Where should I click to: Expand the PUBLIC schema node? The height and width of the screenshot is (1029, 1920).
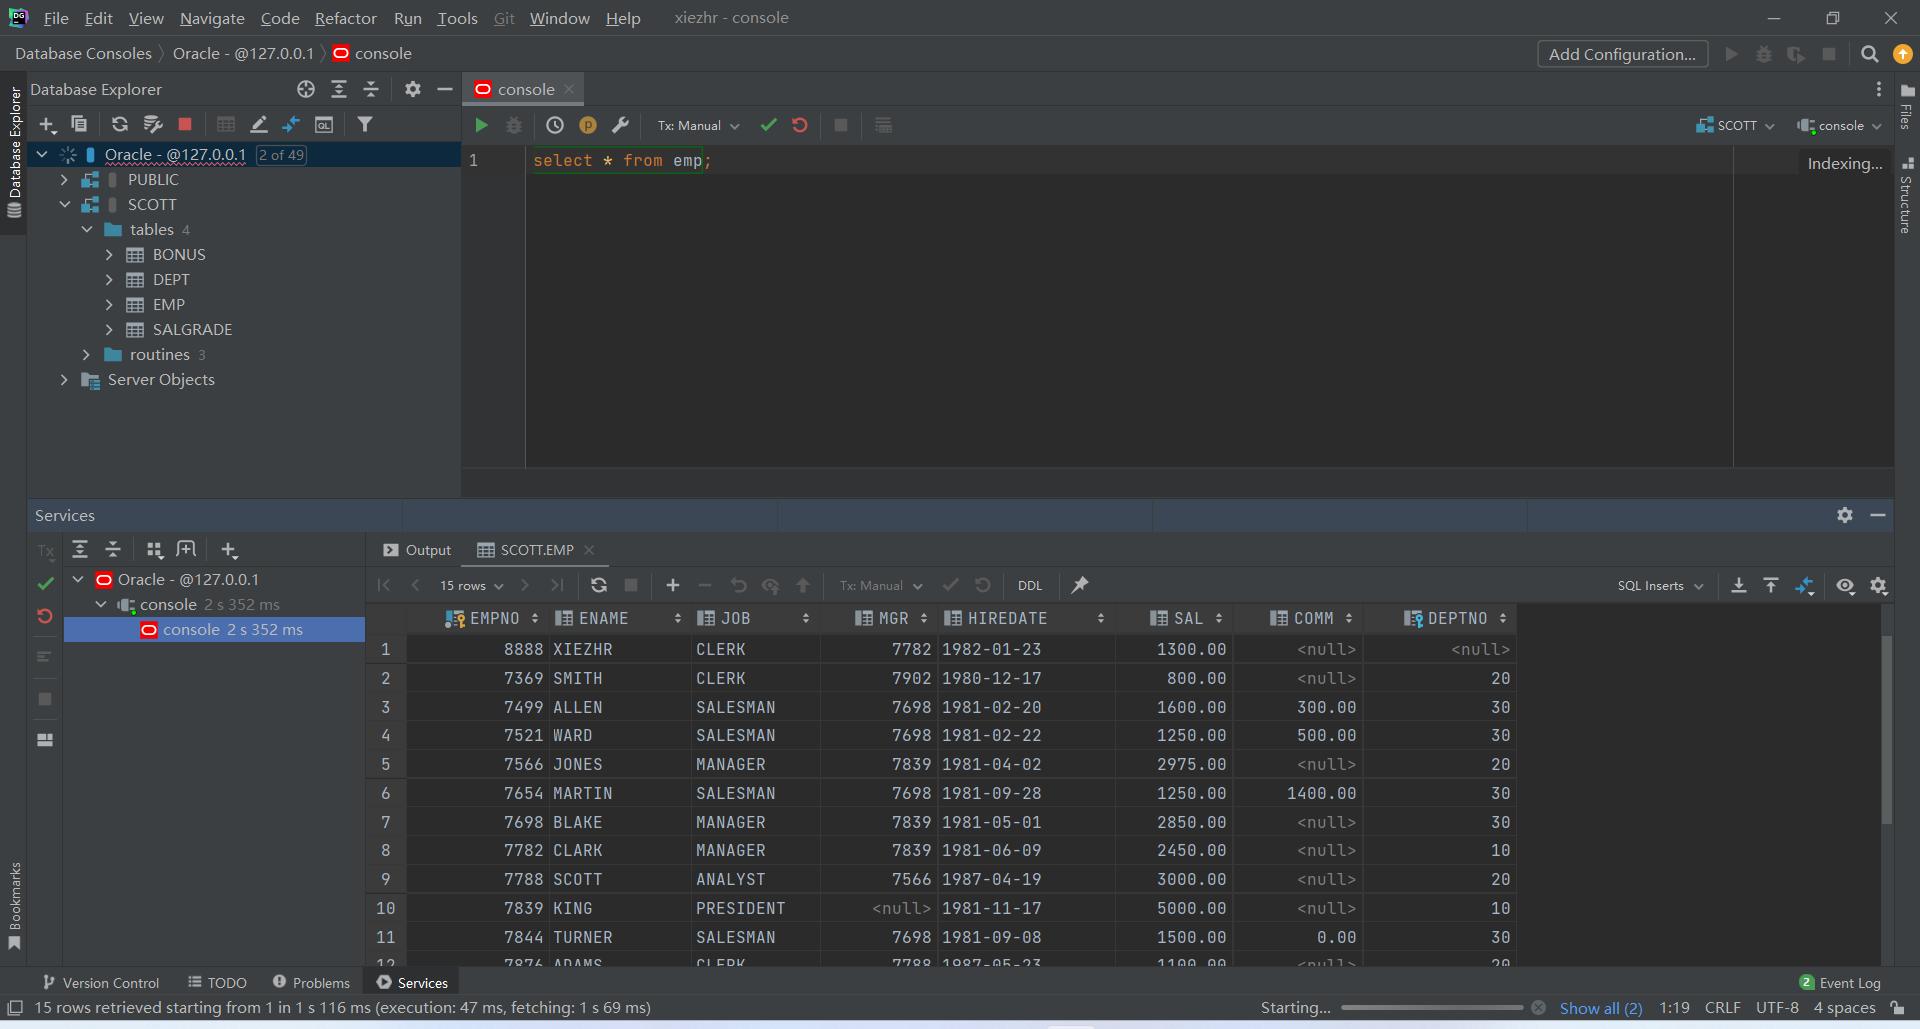64,180
